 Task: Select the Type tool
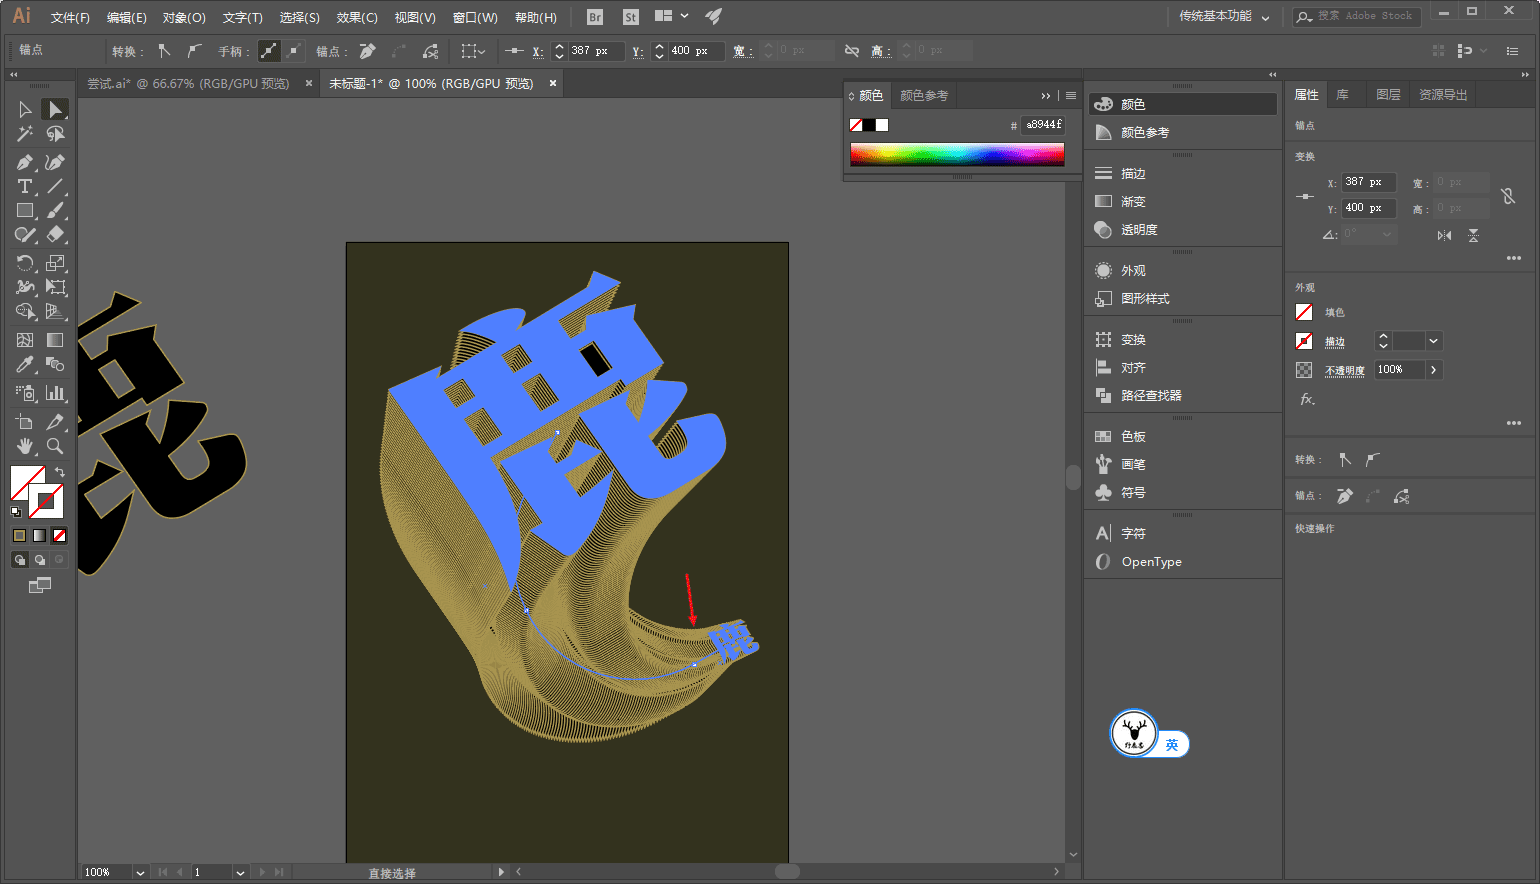(x=25, y=186)
